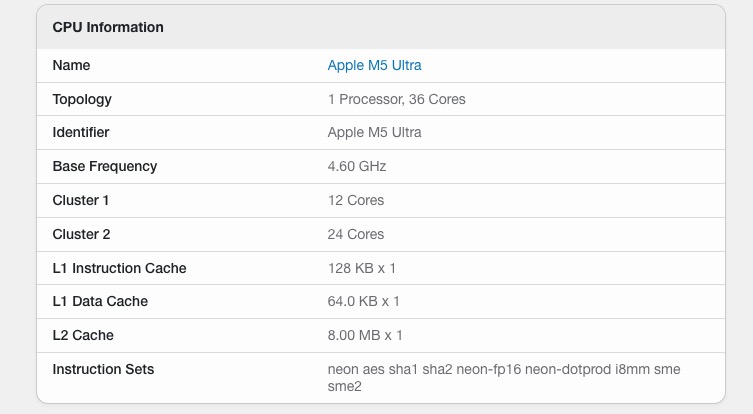This screenshot has width=753, height=414.
Task: Click the CPU Information heading
Action: click(x=108, y=27)
